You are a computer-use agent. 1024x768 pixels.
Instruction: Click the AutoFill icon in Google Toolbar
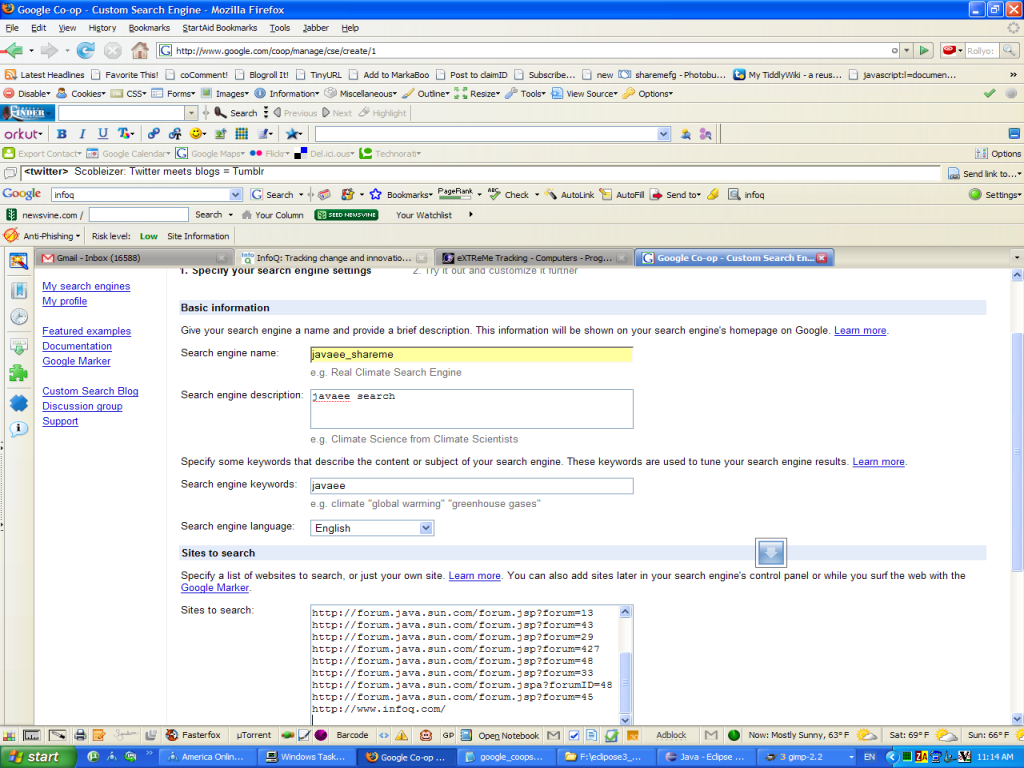coord(606,195)
